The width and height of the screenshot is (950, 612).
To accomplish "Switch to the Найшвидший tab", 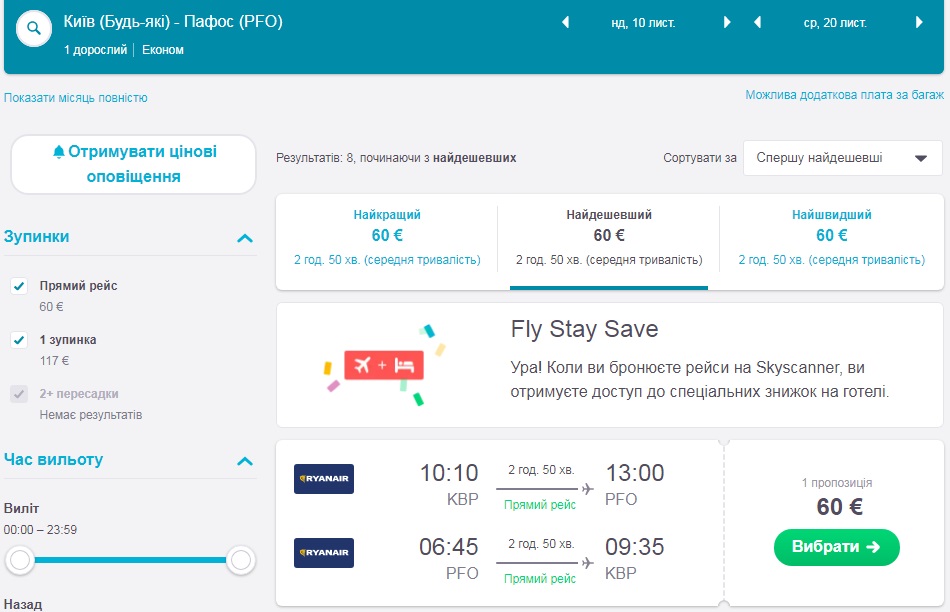I will coord(831,237).
